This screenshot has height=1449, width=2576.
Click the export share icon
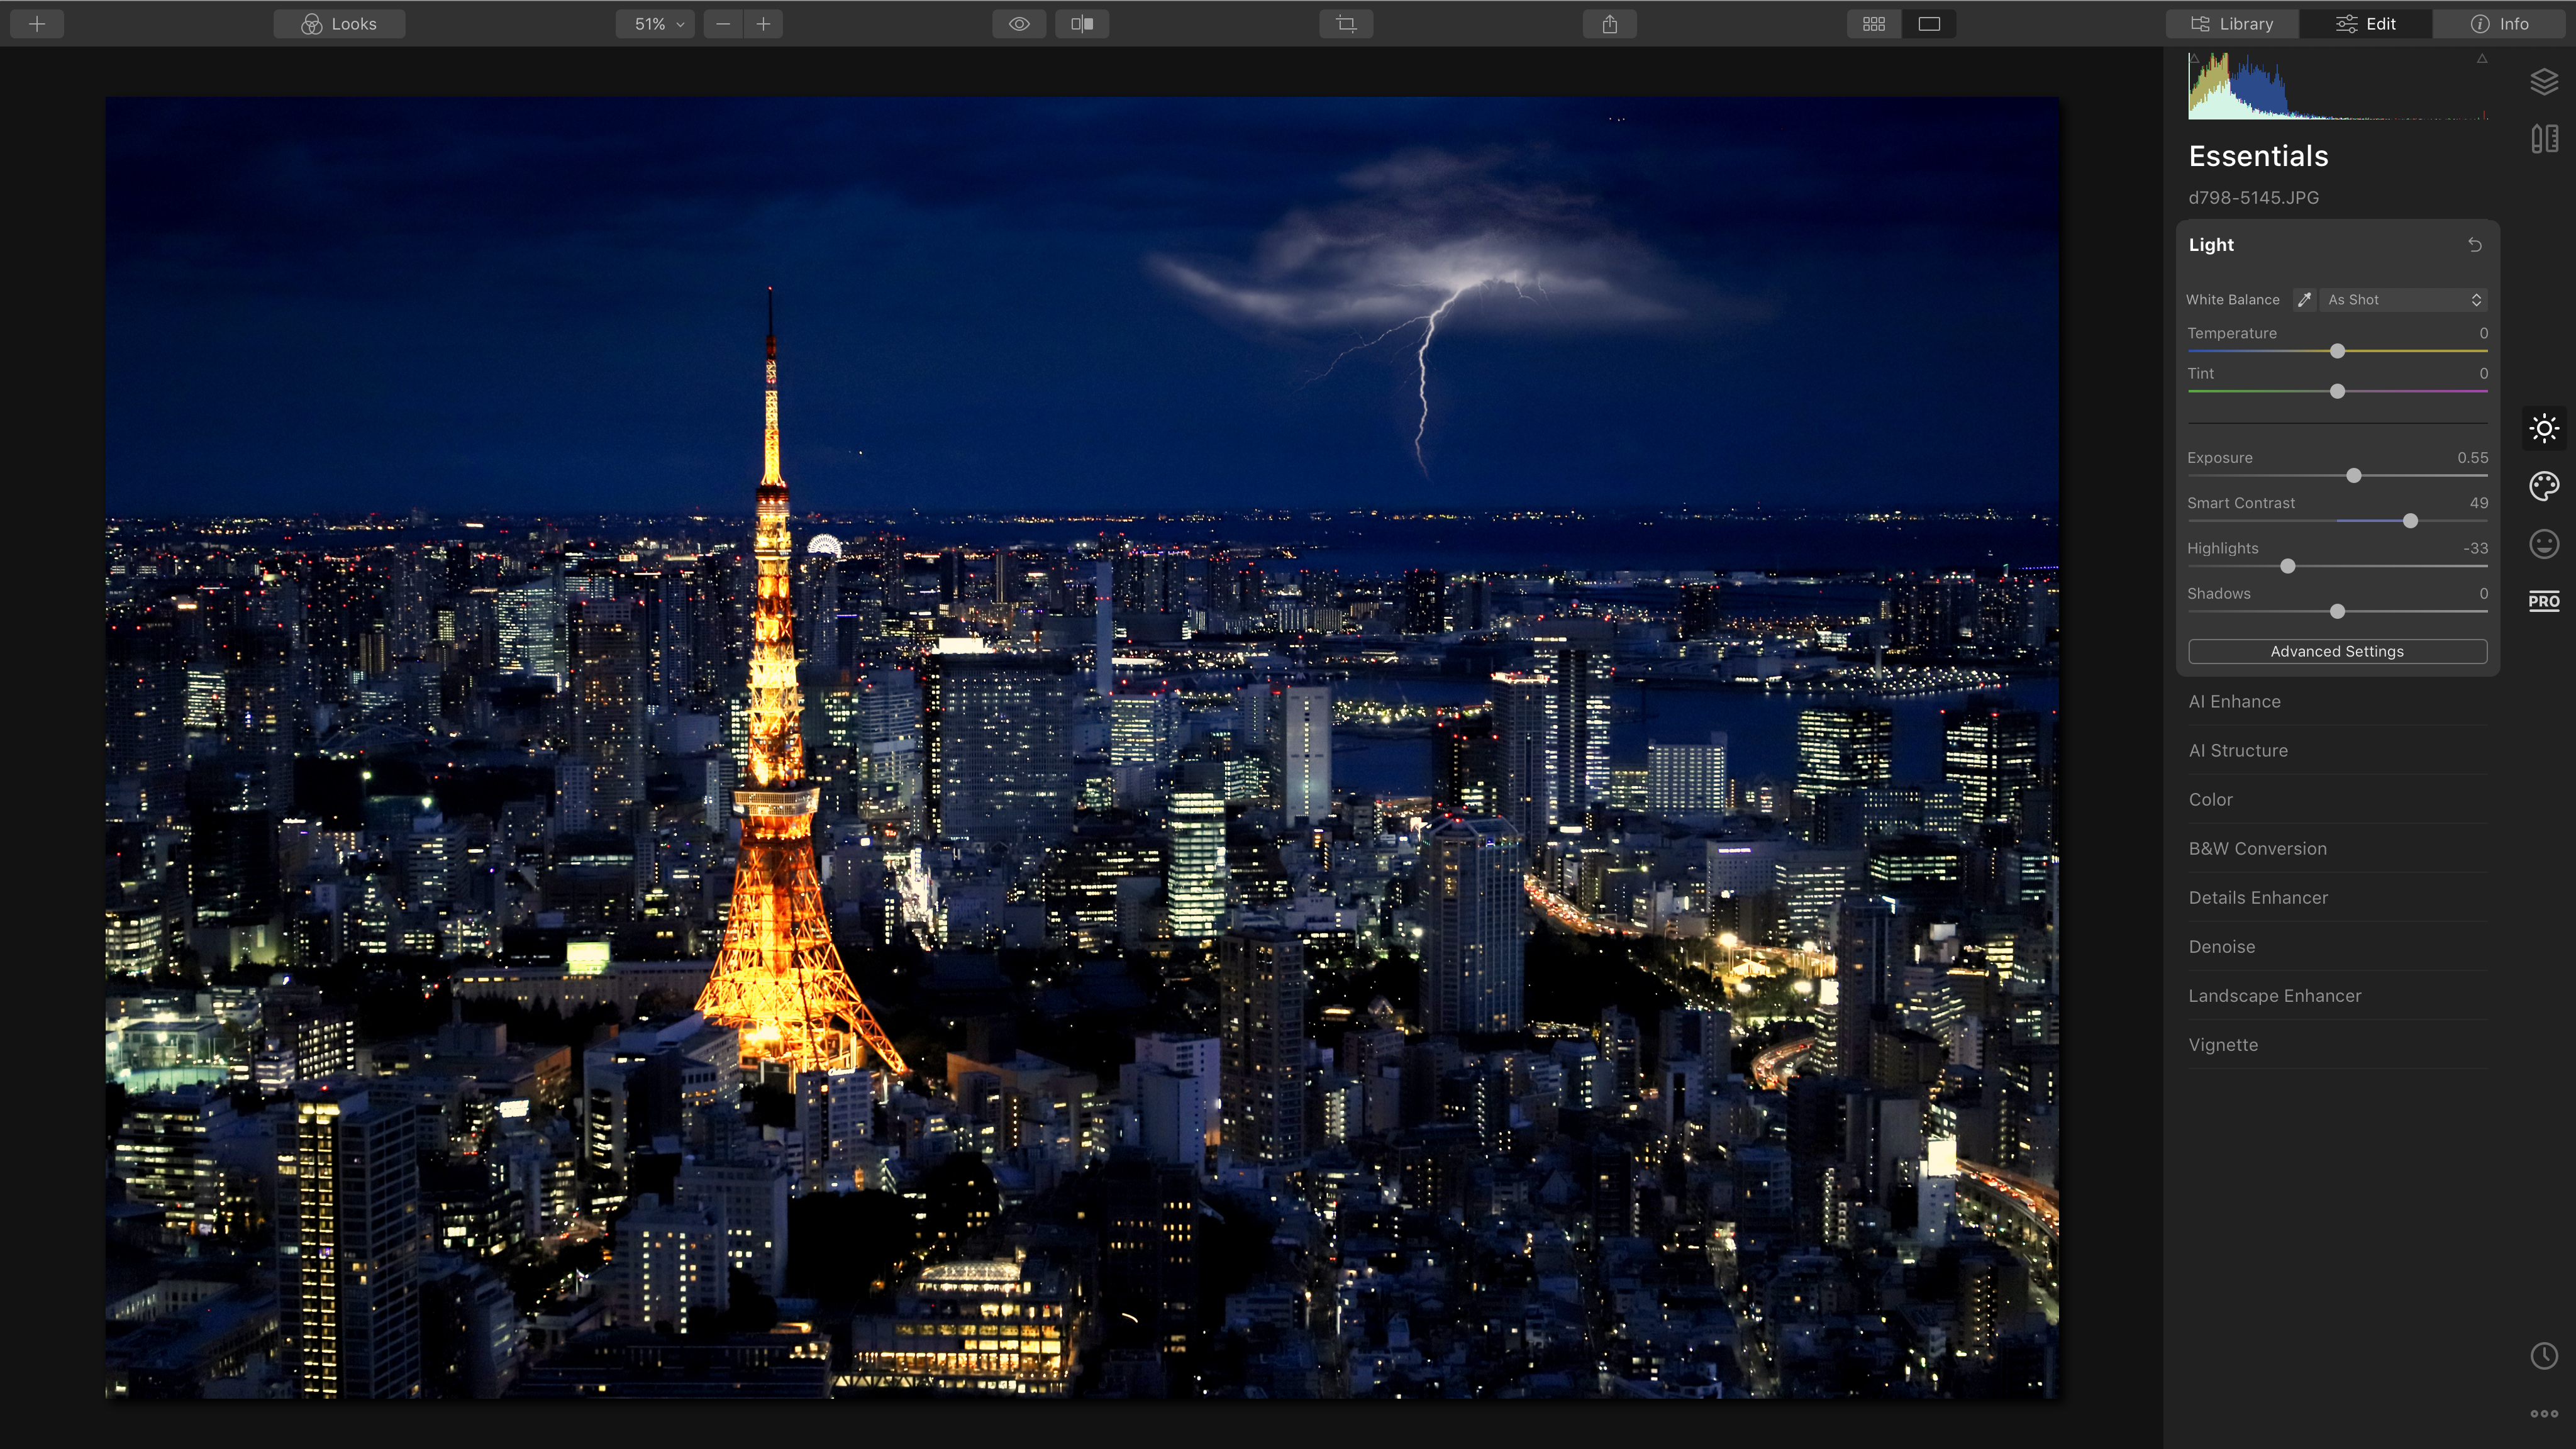(x=1609, y=24)
